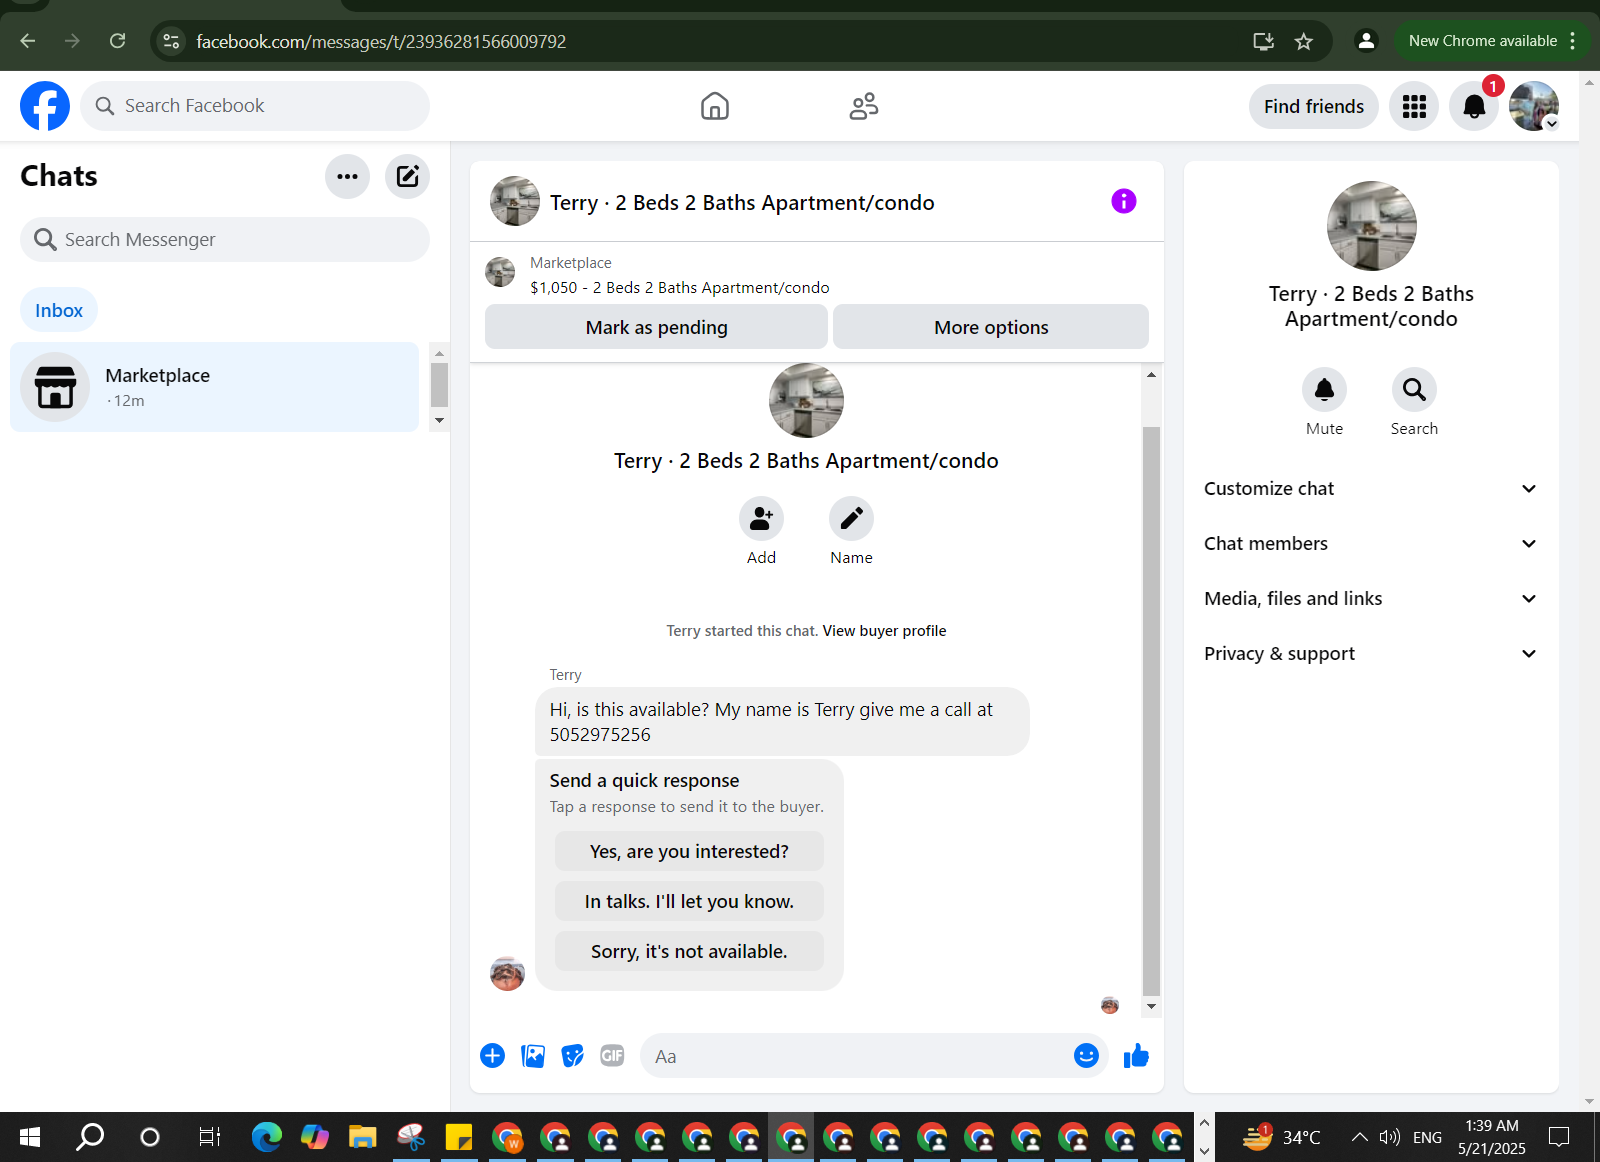Click Terry's message with phone number
This screenshot has height=1162, width=1600.
tap(782, 721)
